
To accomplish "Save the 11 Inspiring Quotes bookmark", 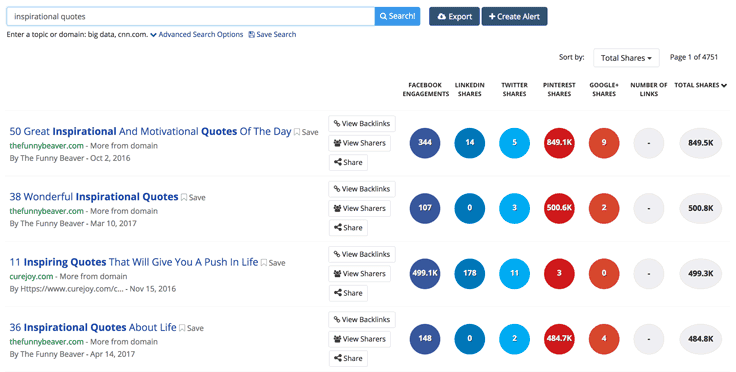I will (273, 263).
